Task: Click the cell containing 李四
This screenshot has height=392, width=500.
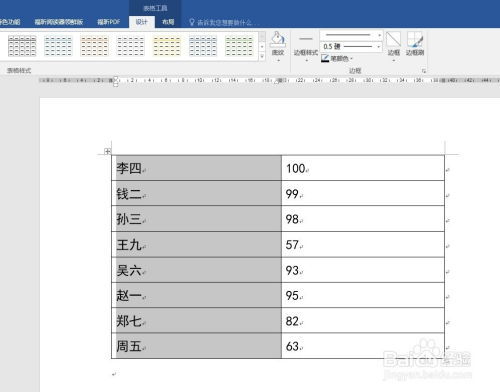Action: point(196,168)
